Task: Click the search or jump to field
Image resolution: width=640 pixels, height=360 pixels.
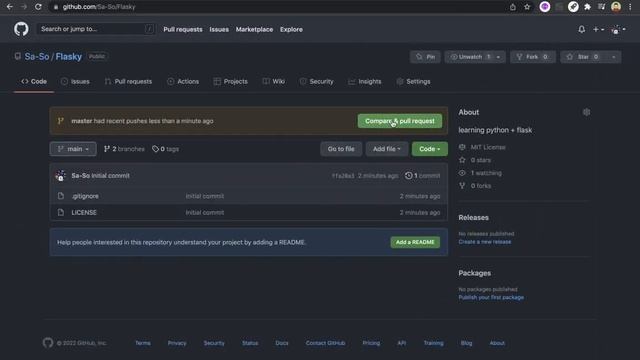Action: (96, 29)
